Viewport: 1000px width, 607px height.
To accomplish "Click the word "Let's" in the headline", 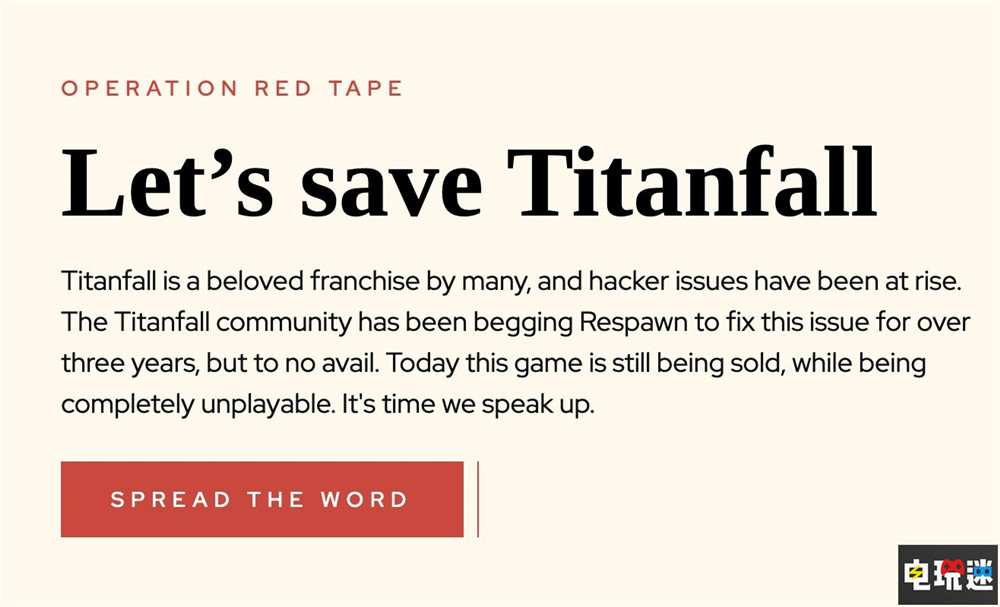I will coord(168,182).
